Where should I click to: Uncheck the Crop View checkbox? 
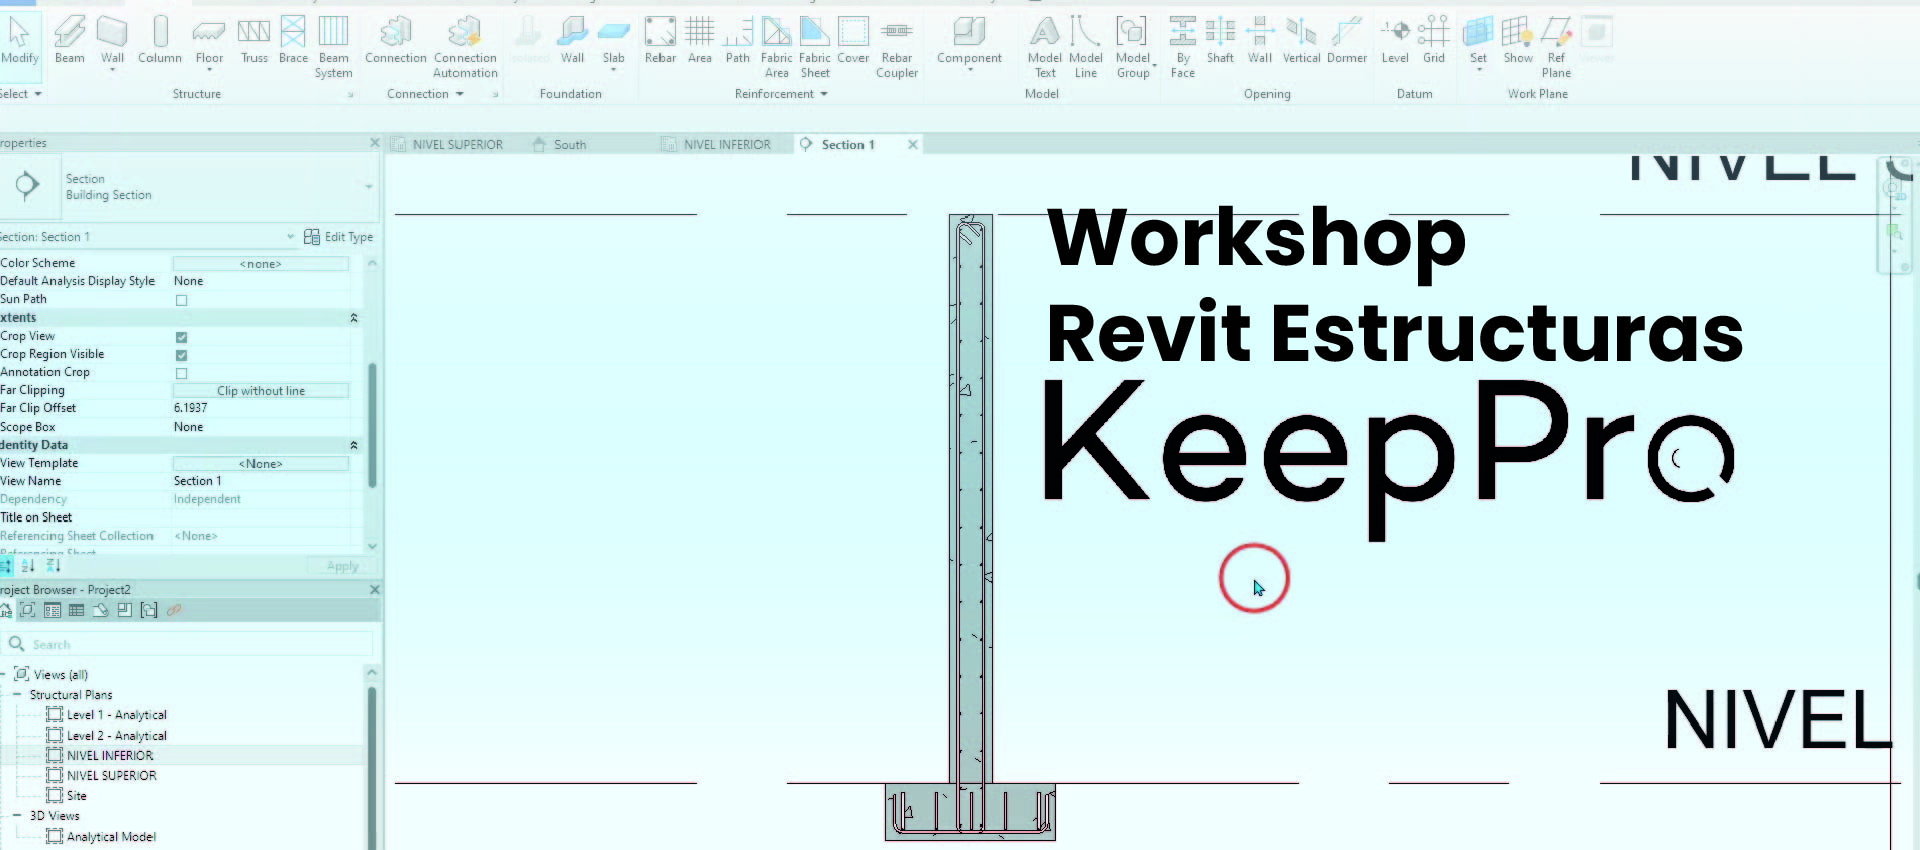coord(181,337)
